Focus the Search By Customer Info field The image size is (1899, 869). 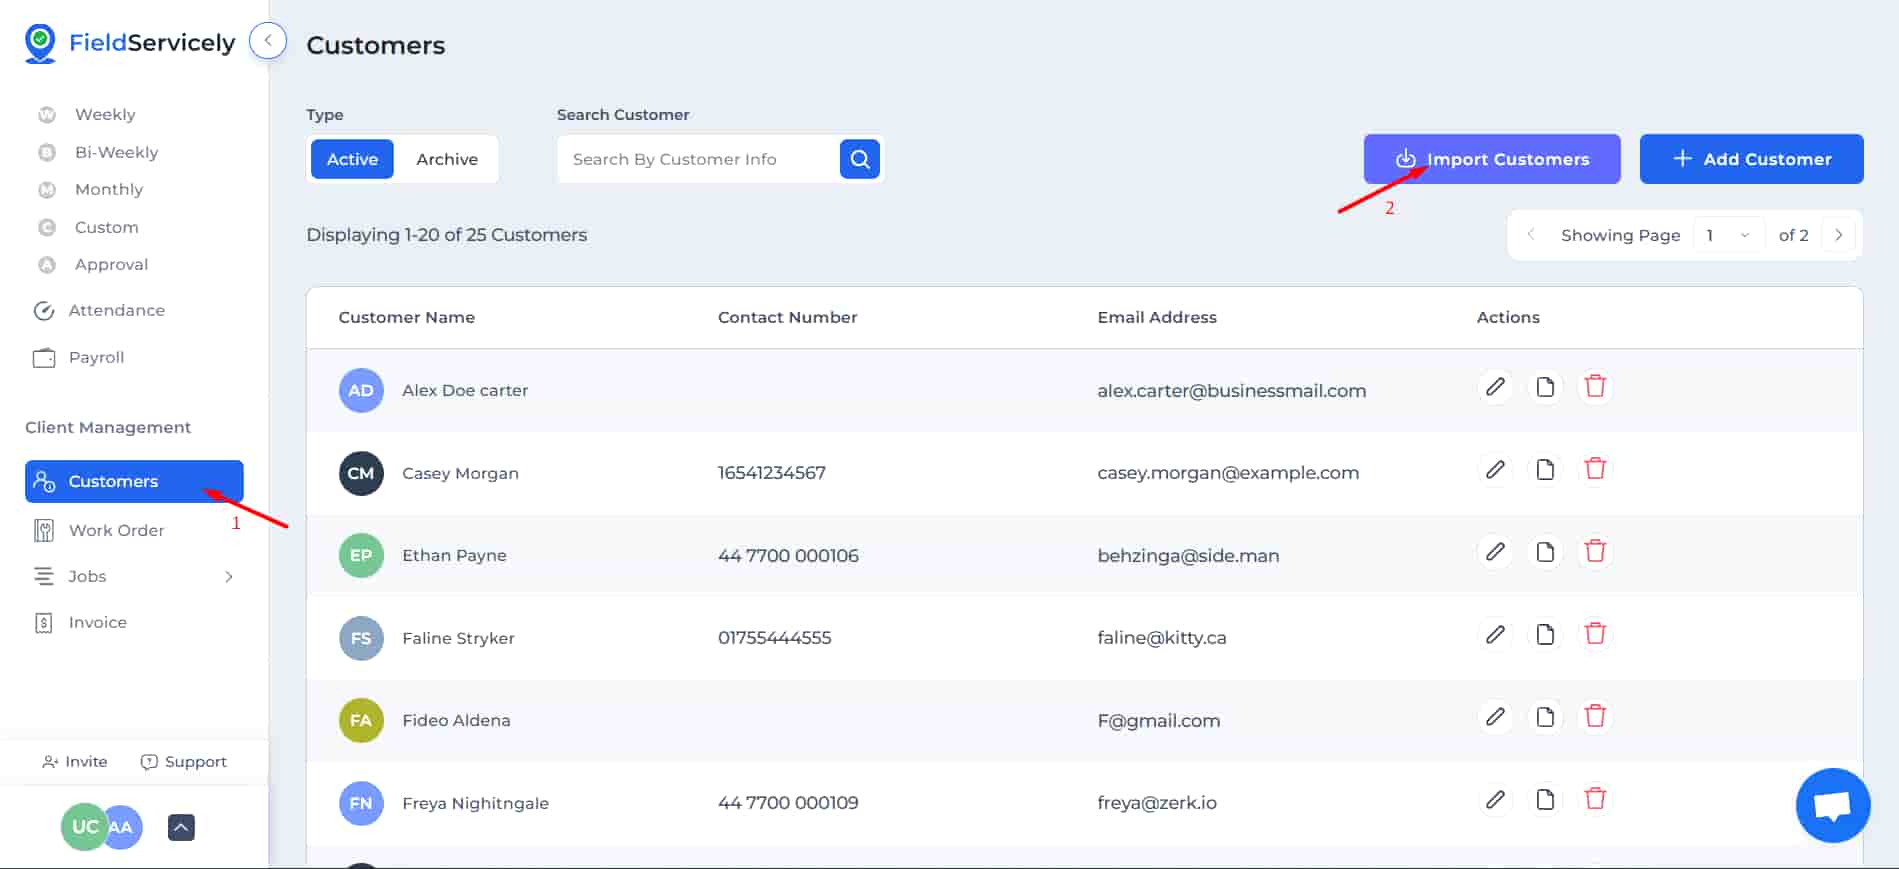pos(698,159)
